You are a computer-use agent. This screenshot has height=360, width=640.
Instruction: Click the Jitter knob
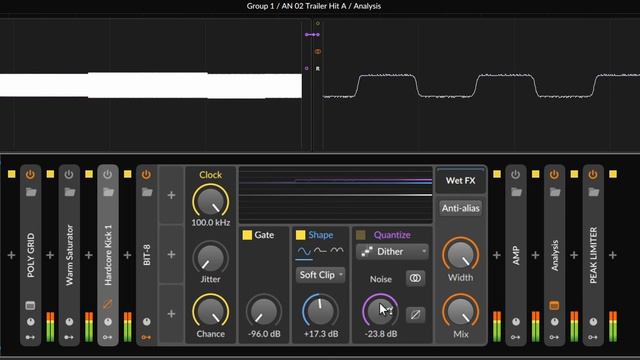point(211,258)
